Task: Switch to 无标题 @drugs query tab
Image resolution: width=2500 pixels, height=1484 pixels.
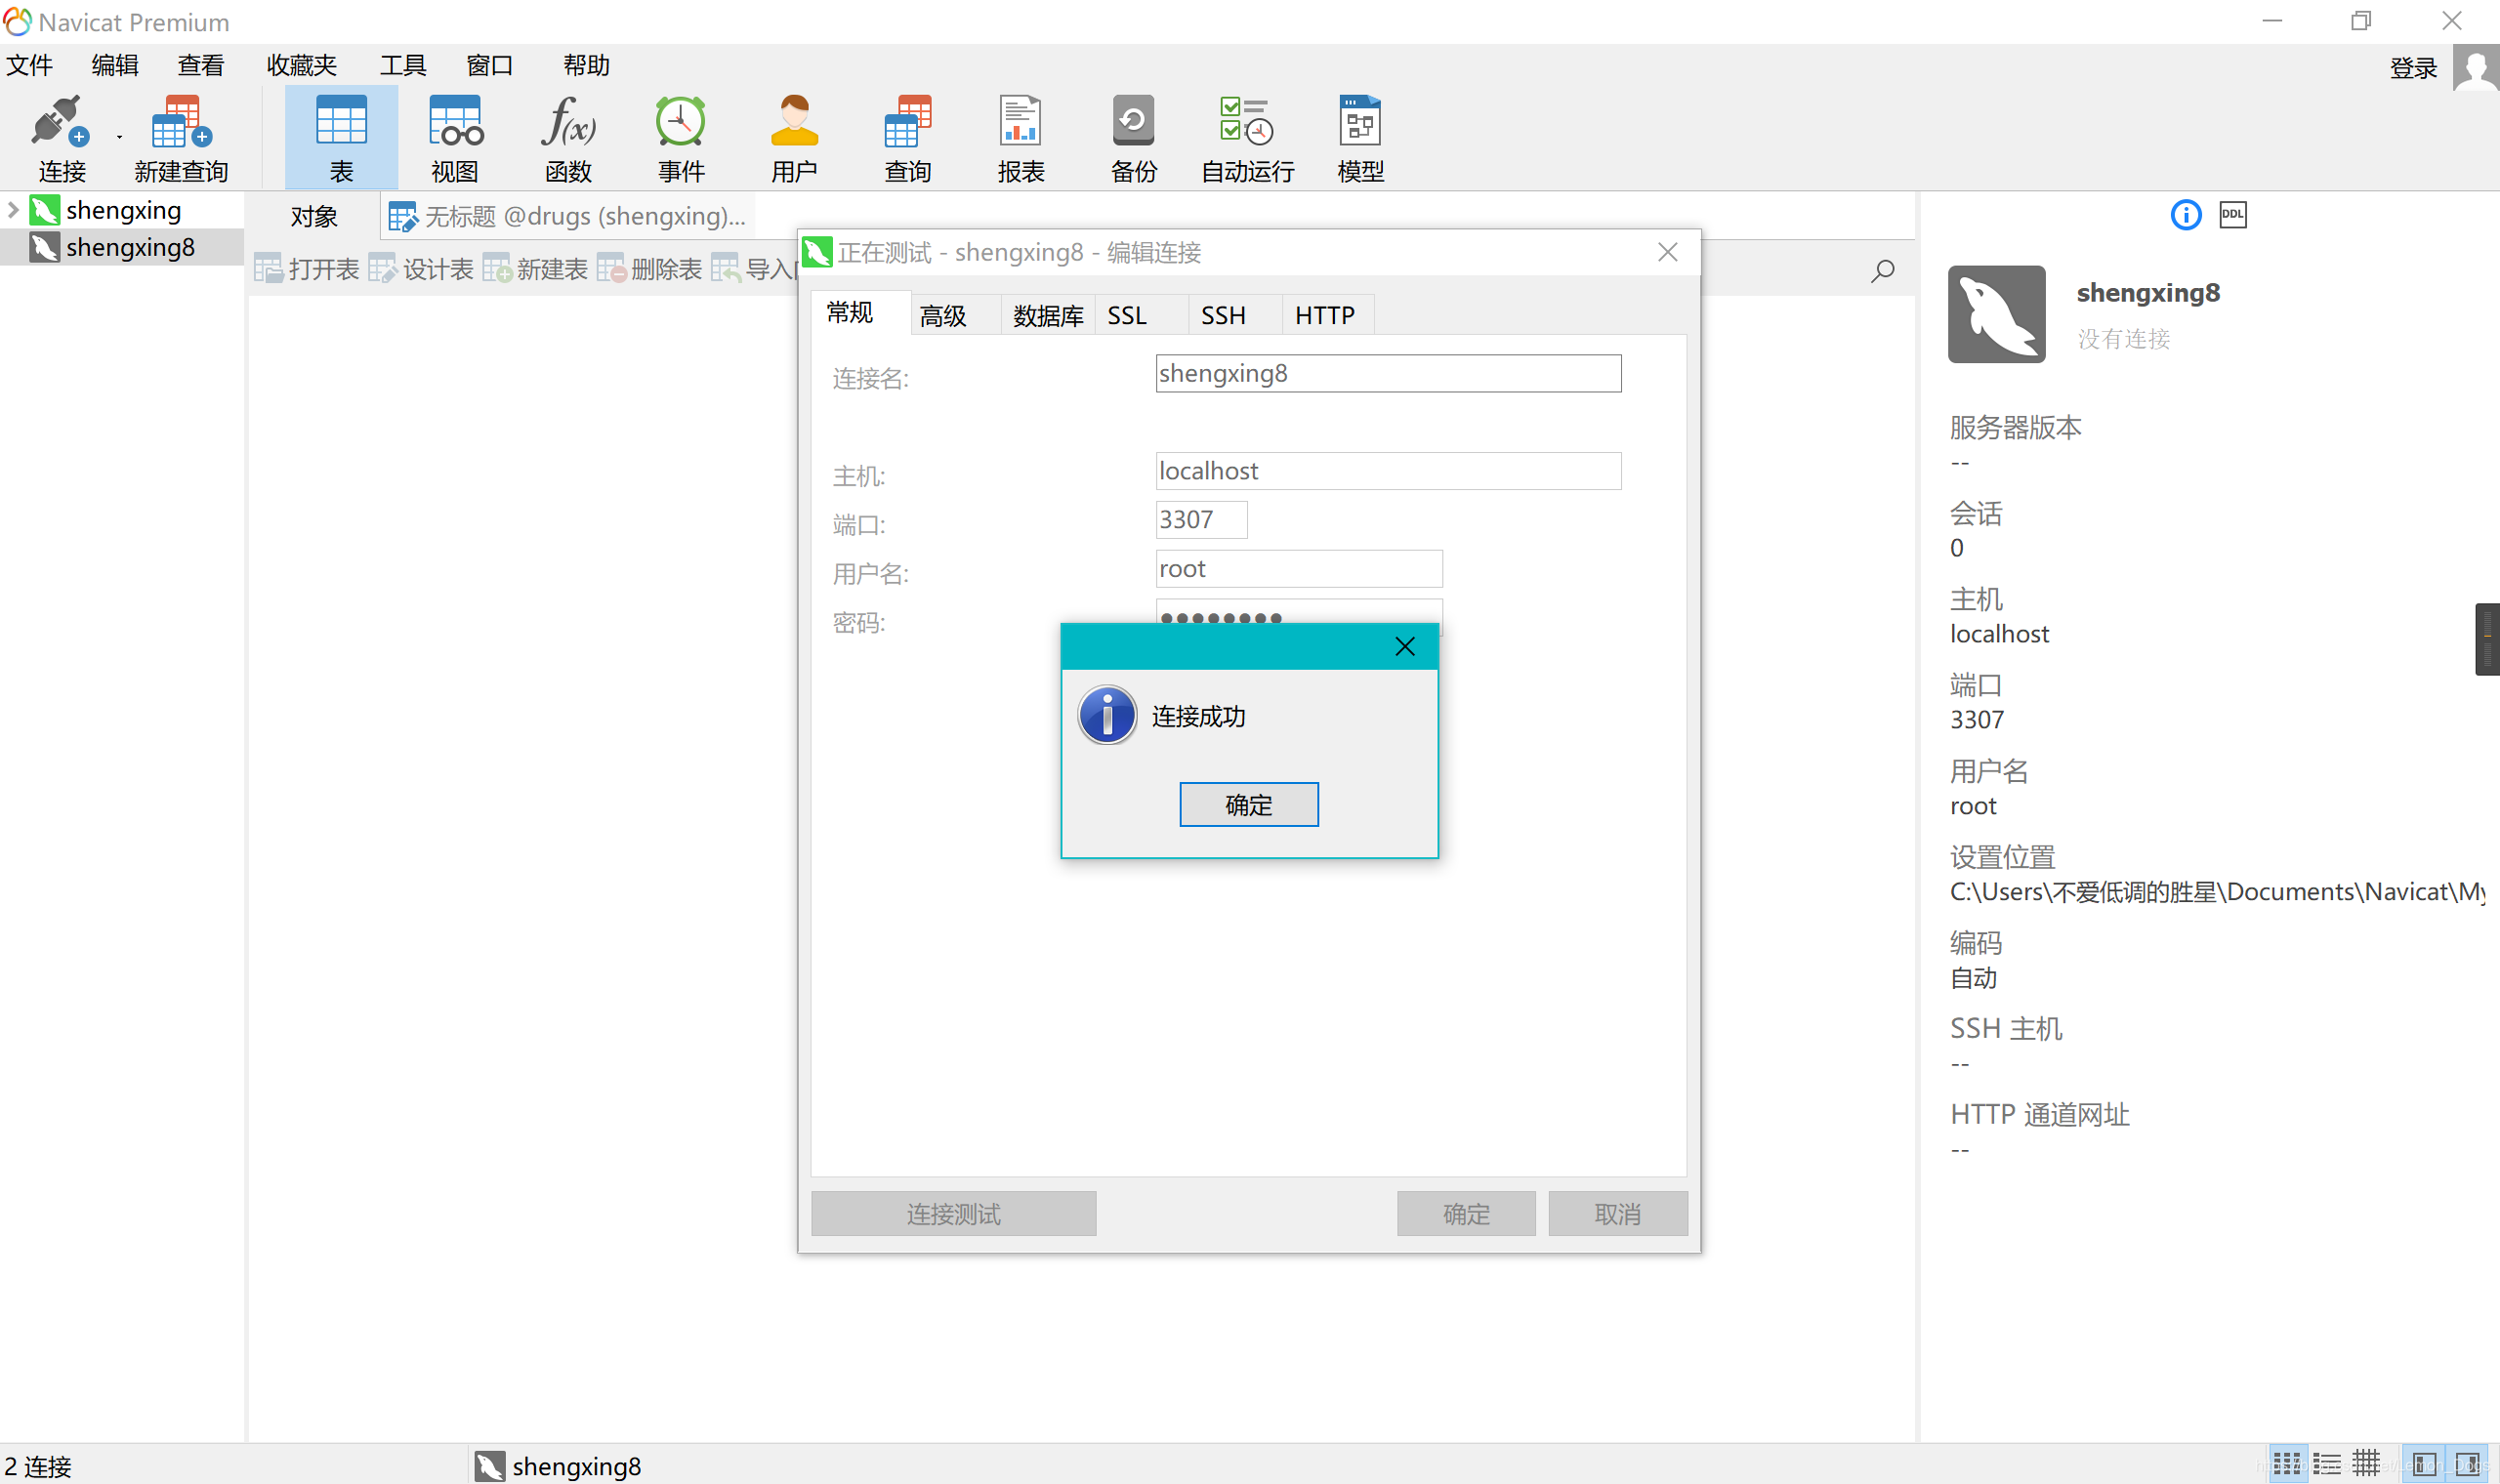Action: (569, 216)
